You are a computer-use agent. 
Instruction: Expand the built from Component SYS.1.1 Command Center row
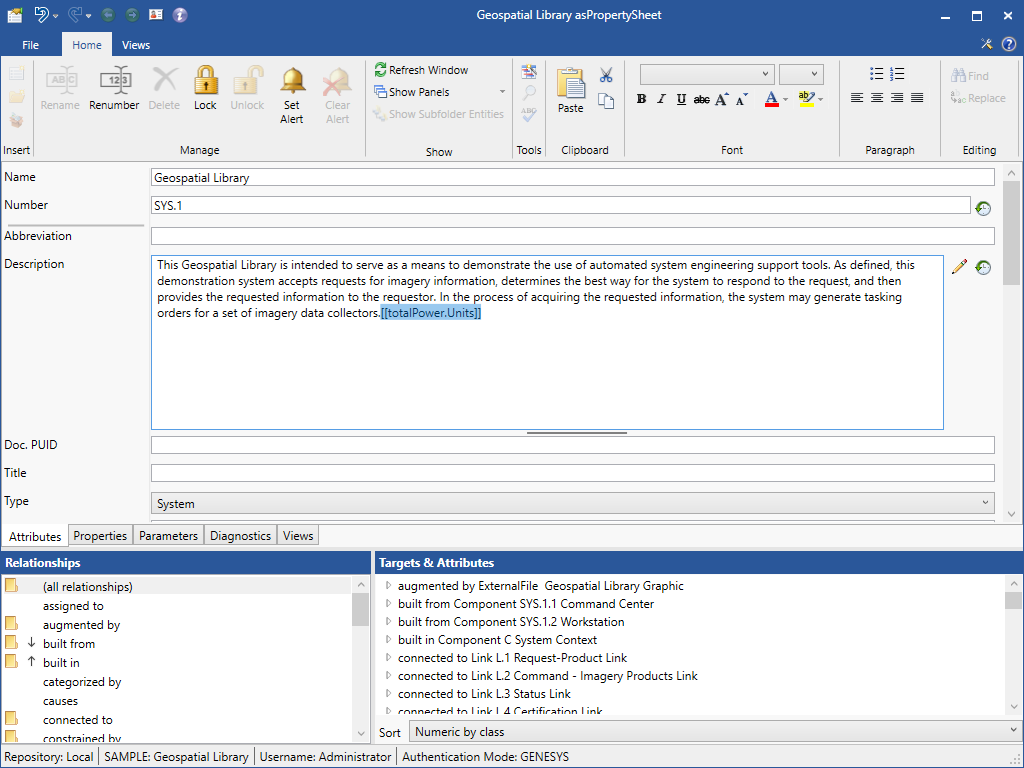click(x=389, y=604)
